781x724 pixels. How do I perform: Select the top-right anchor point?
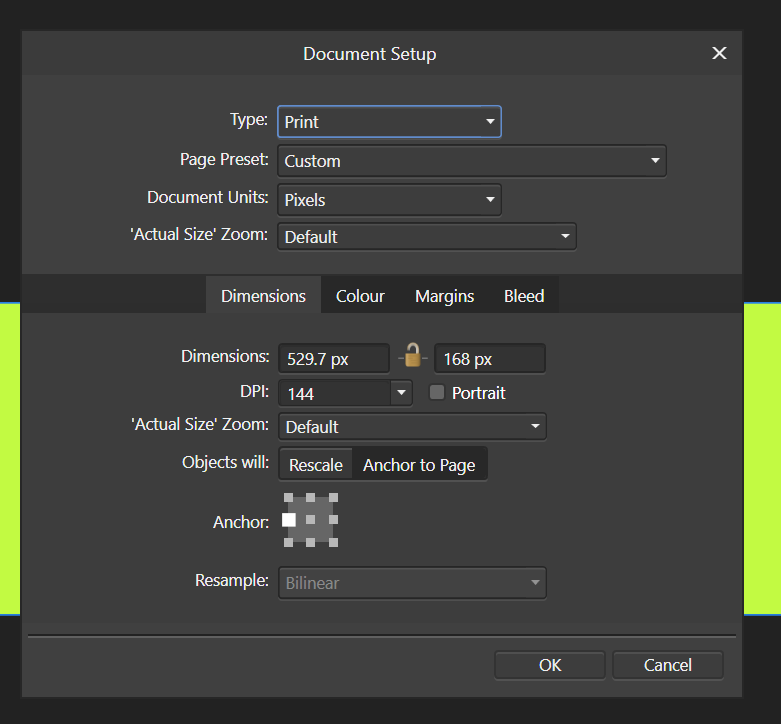(x=333, y=497)
